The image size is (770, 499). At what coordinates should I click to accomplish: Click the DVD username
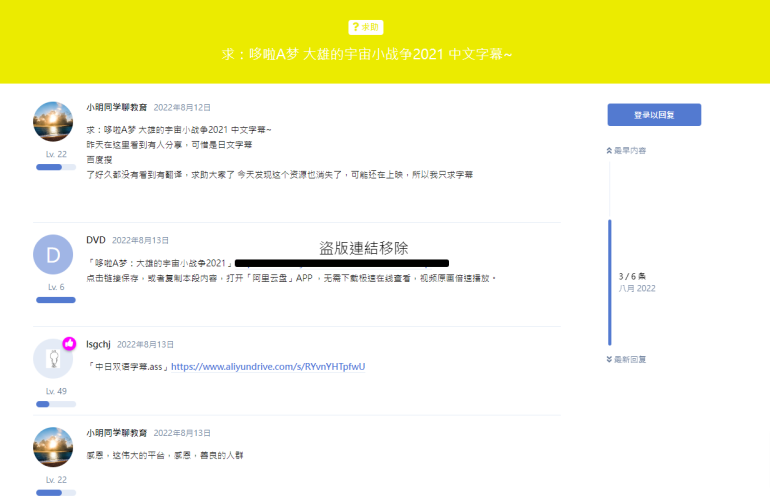pyautogui.click(x=96, y=240)
